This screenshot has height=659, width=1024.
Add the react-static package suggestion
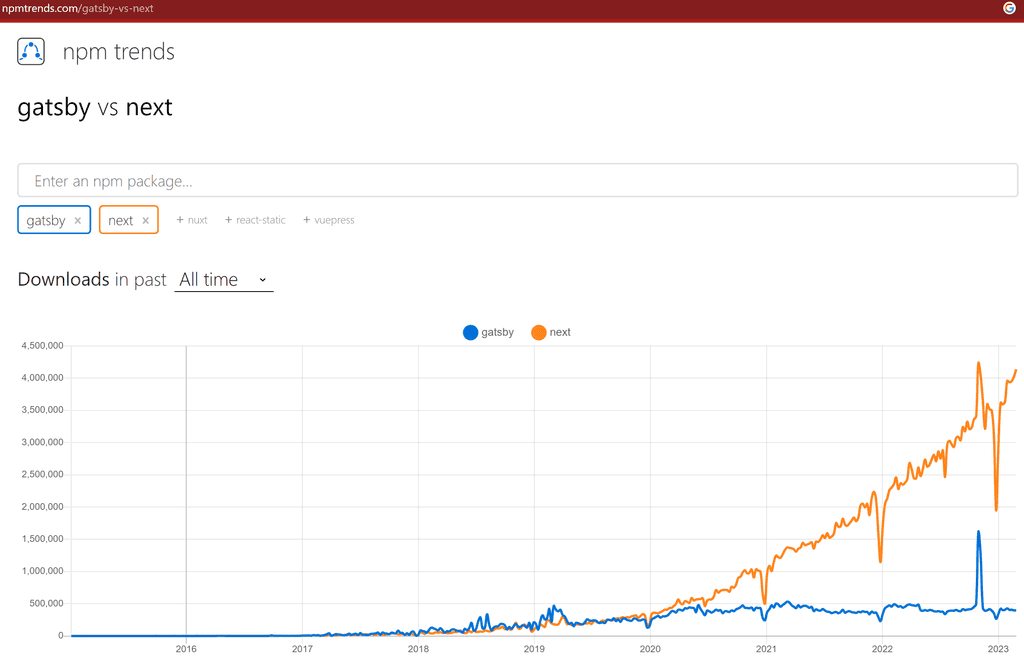point(255,220)
